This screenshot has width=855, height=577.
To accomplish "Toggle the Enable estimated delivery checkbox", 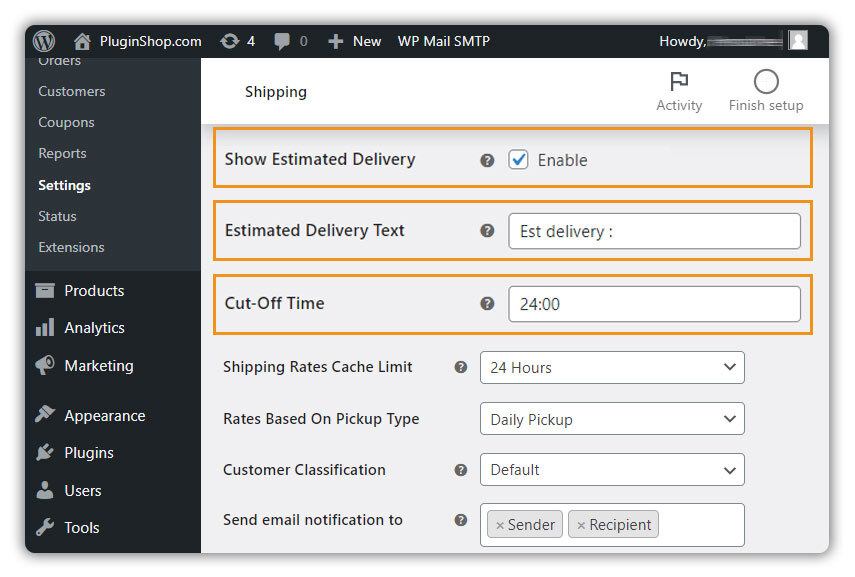I will point(518,160).
